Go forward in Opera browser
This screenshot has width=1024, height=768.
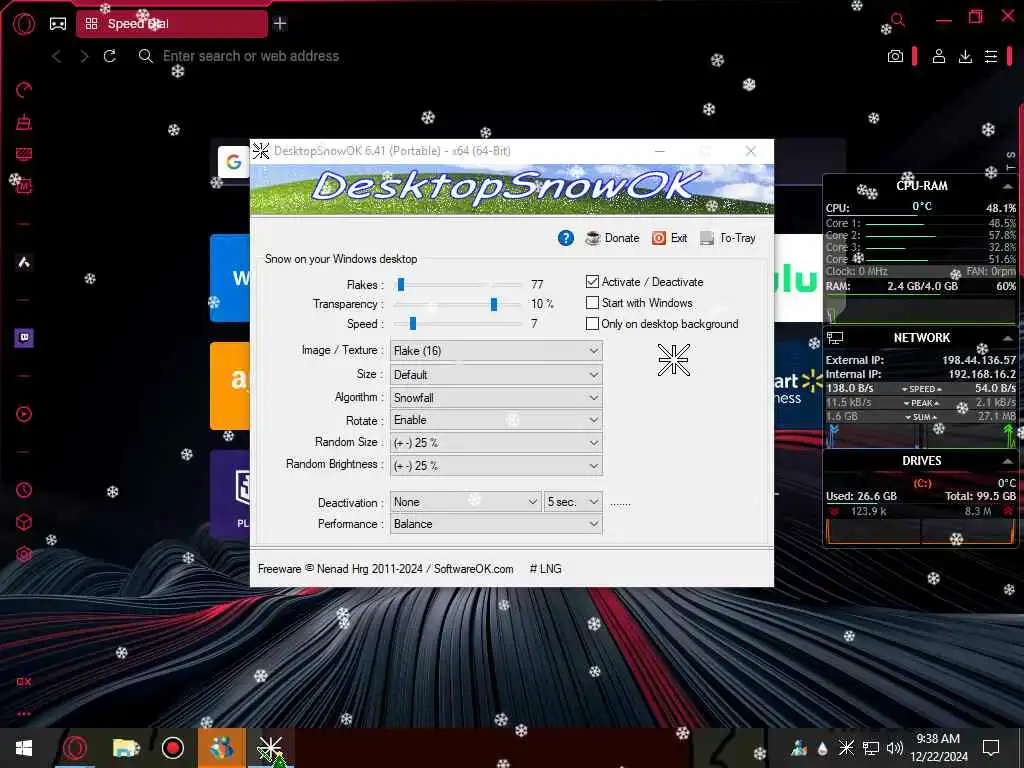click(84, 56)
